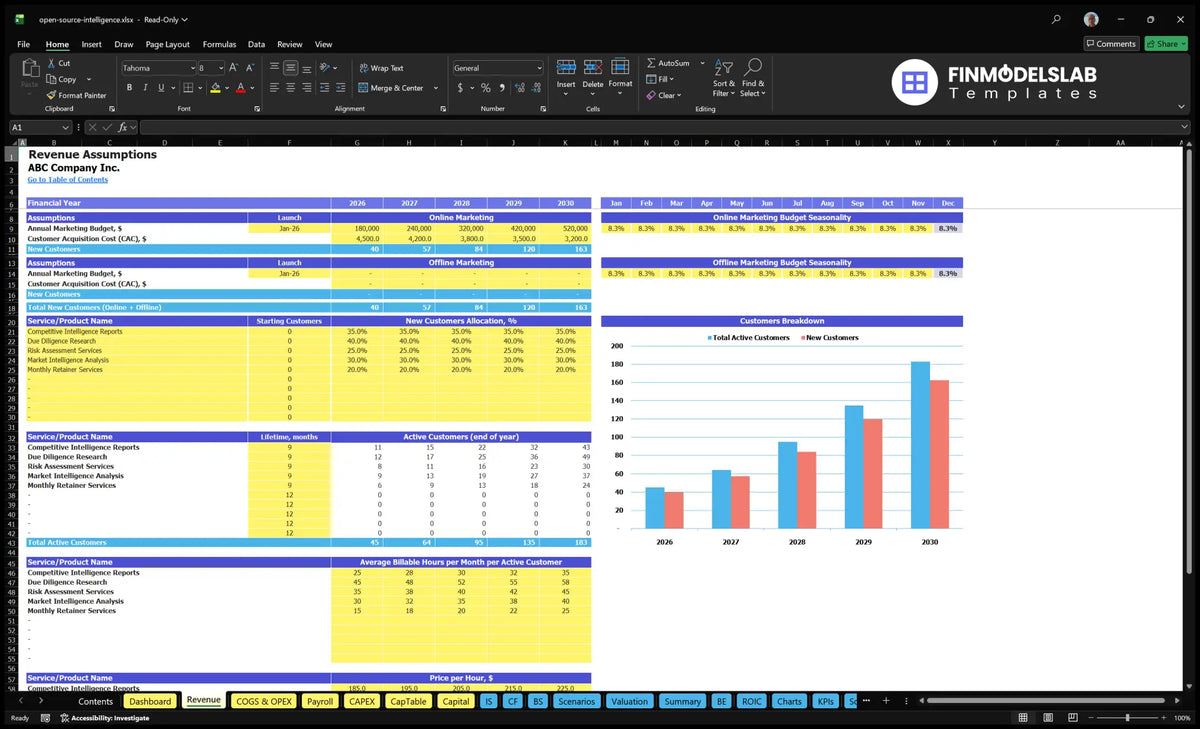Click the AutoSum sigma icon

click(651, 63)
